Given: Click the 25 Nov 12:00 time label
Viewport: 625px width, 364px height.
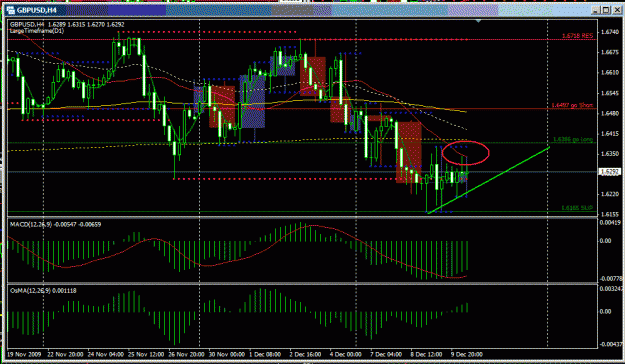Looking at the screenshot, I should click(146, 354).
